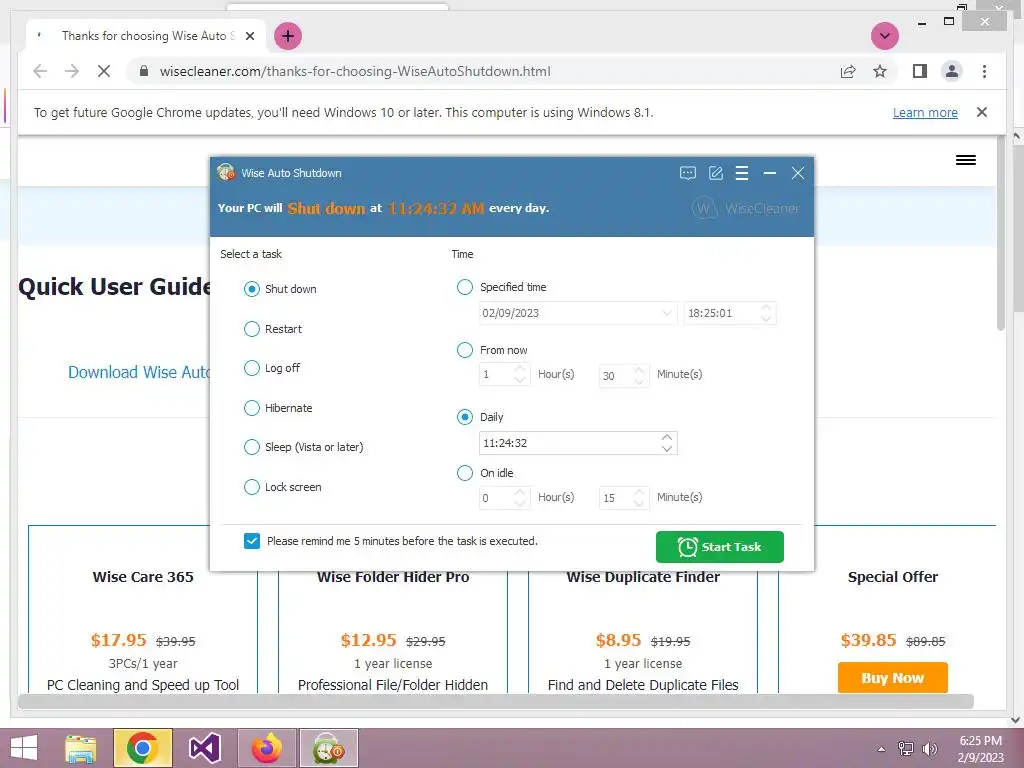
Task: Click the page horizontal scrollbar
Action: (x=496, y=701)
